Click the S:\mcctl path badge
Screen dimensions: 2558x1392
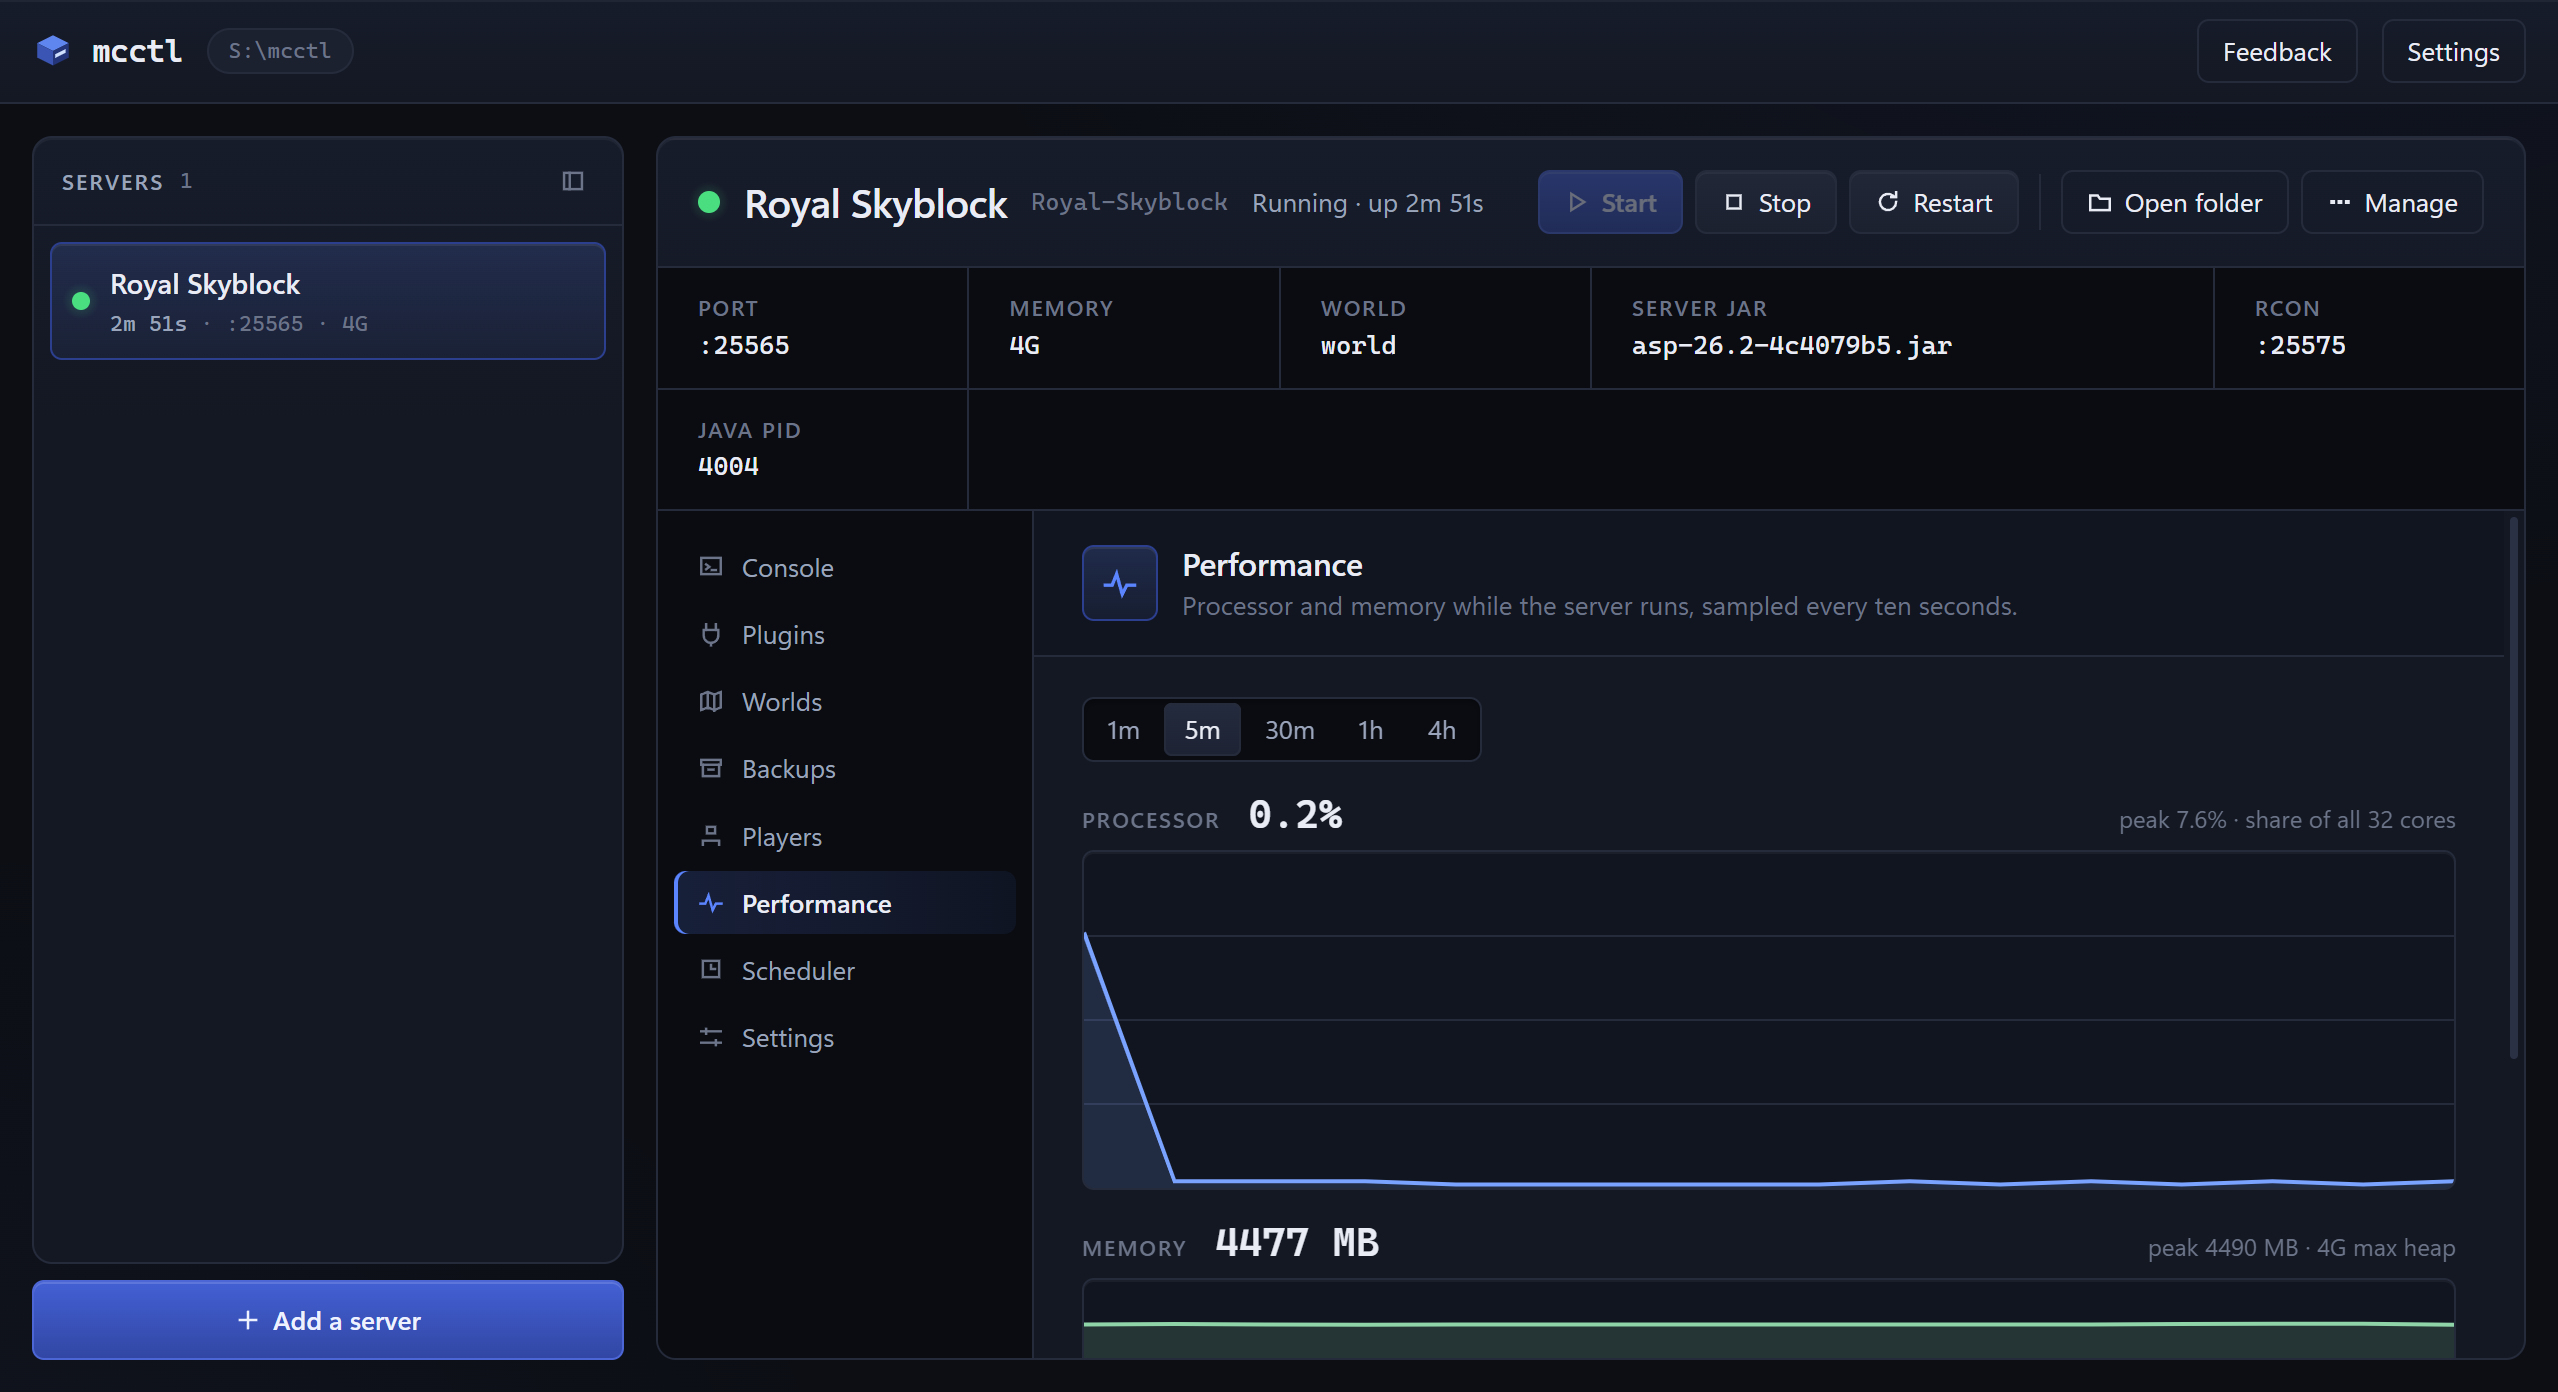point(280,51)
